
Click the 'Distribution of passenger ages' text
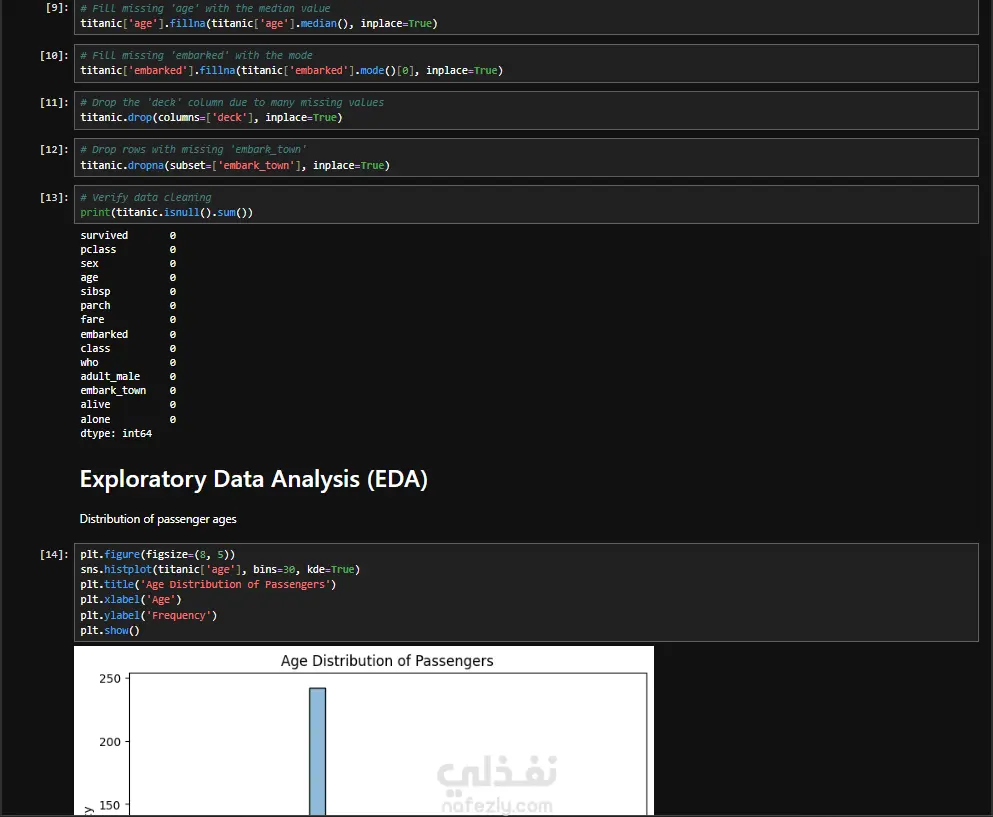pos(158,519)
